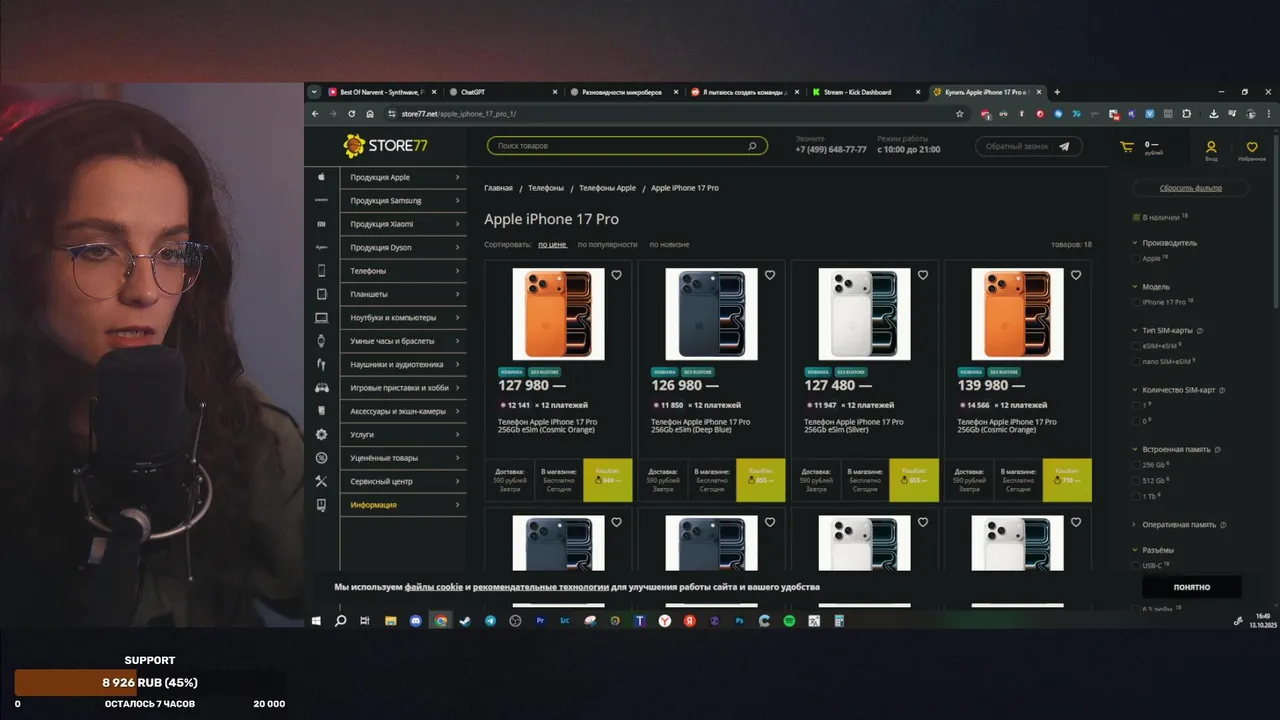Add Deep Blue 126 980 iPhone to favorites
The image size is (1280, 720).
[770, 275]
